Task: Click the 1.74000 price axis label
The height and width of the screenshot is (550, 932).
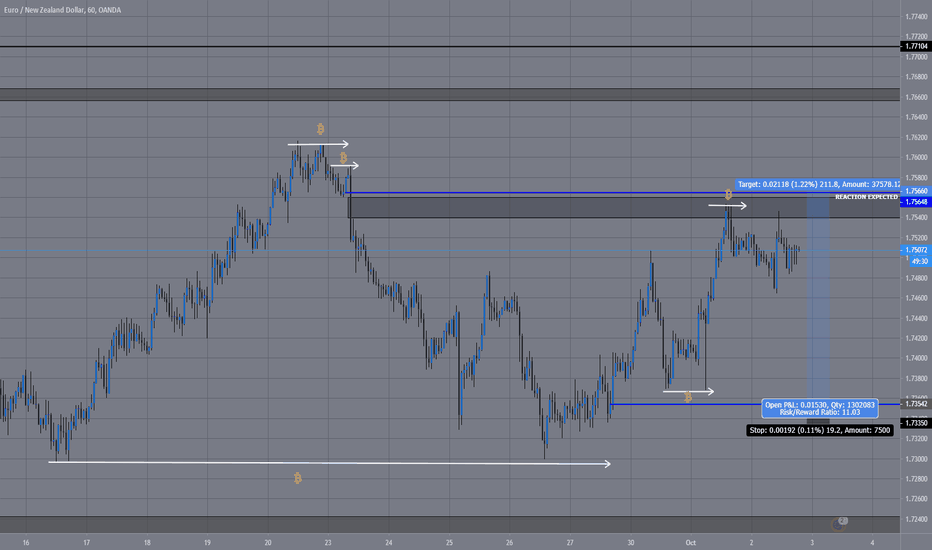Action: coord(916,359)
